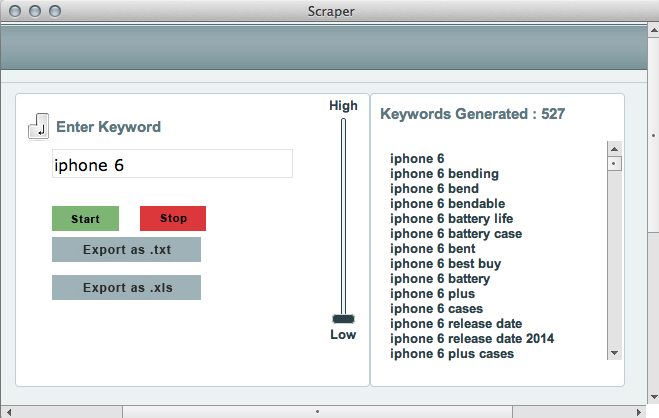Click the Enter Keyword note icon
The image size is (659, 418).
coord(38,126)
